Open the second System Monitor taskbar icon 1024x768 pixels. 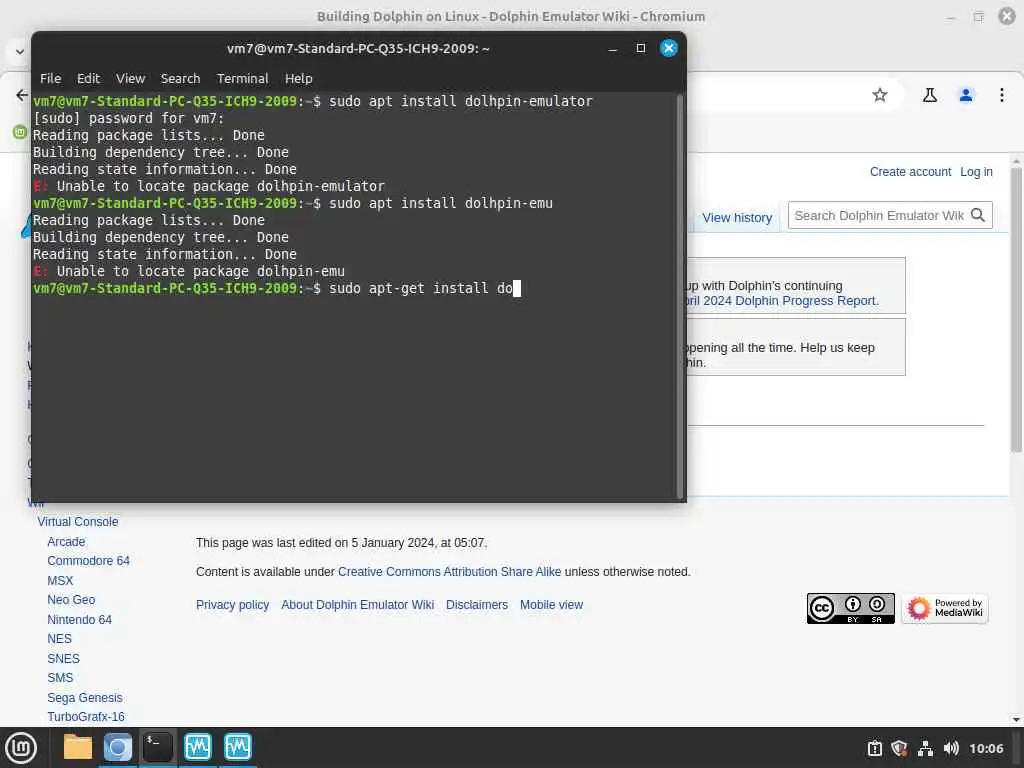point(238,747)
